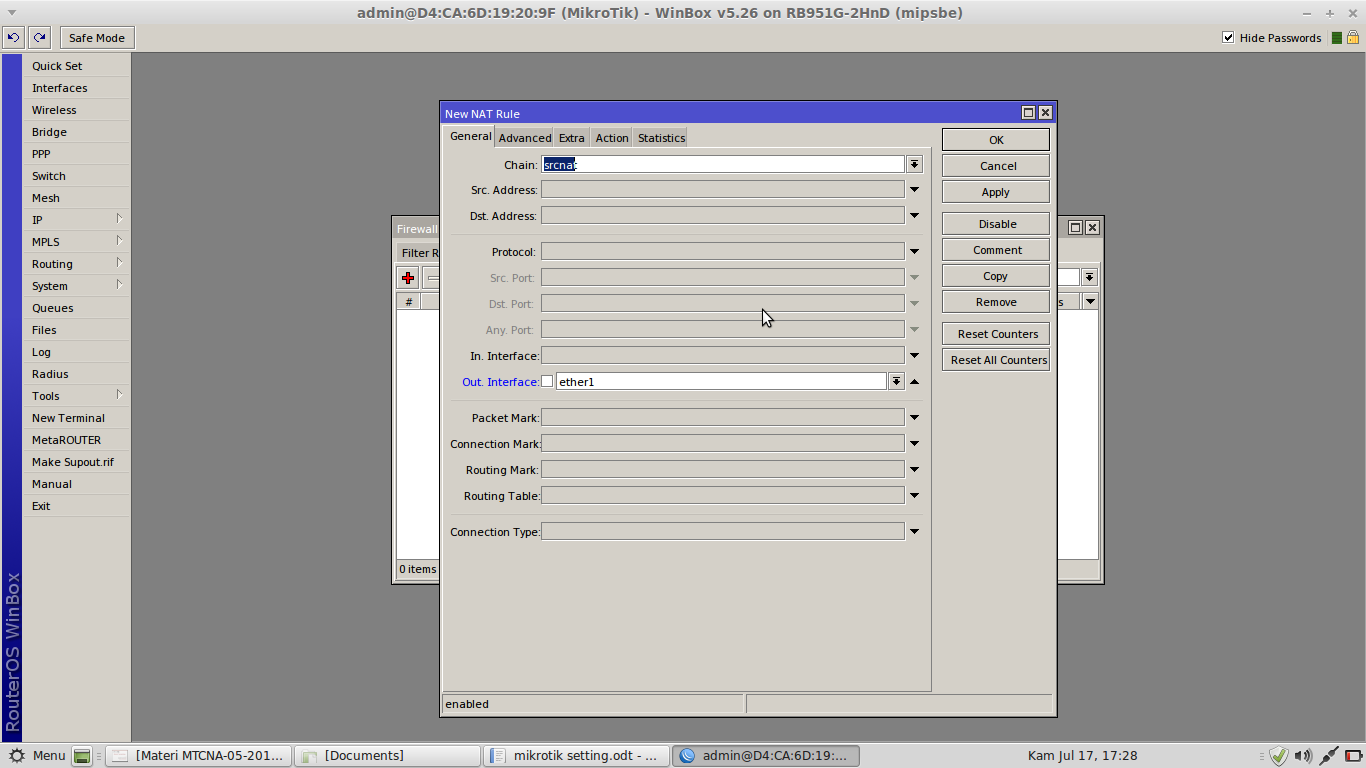Click the network connection tray icon
The image size is (1366, 768).
coord(1329,756)
